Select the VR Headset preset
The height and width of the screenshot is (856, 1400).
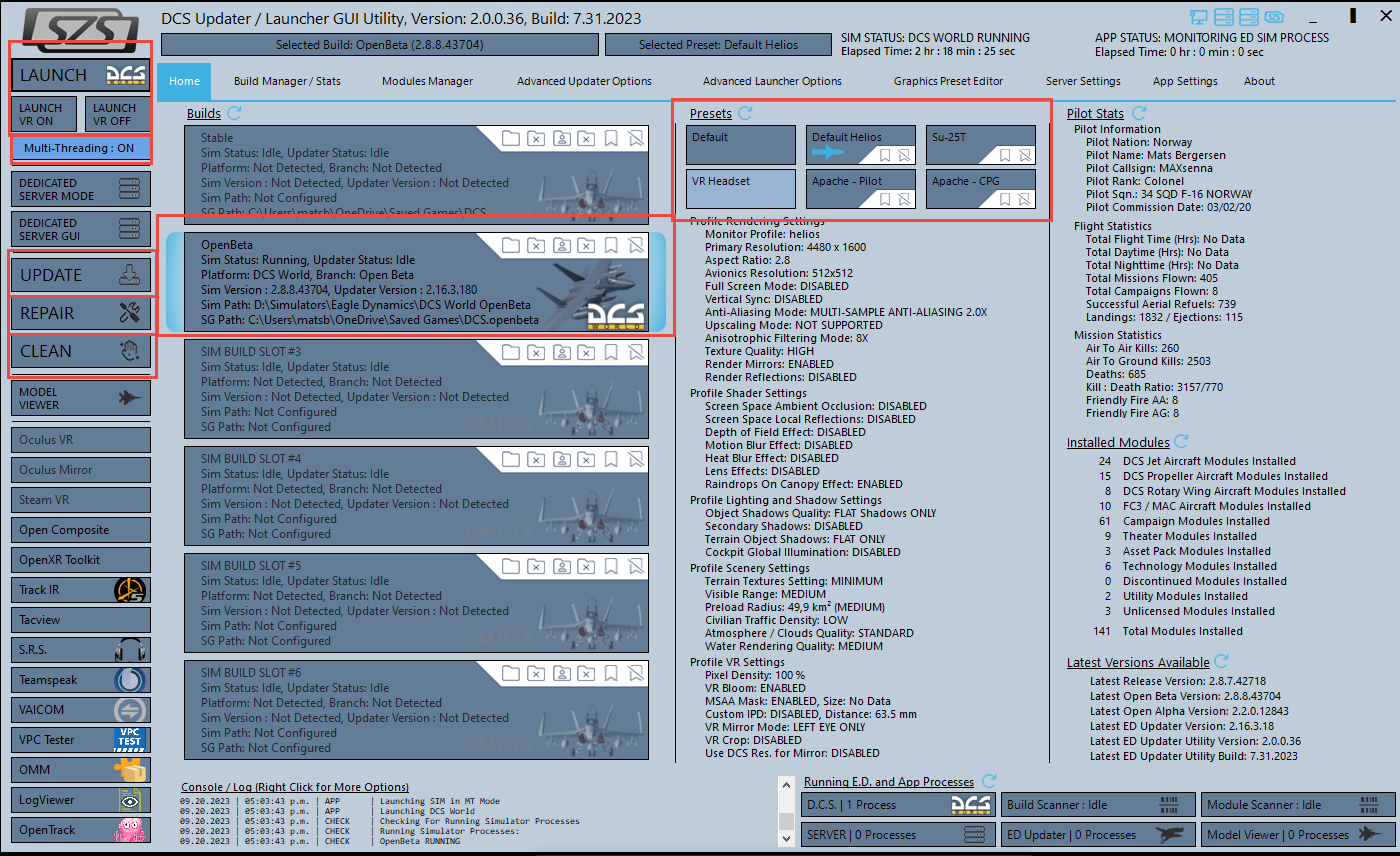point(741,189)
